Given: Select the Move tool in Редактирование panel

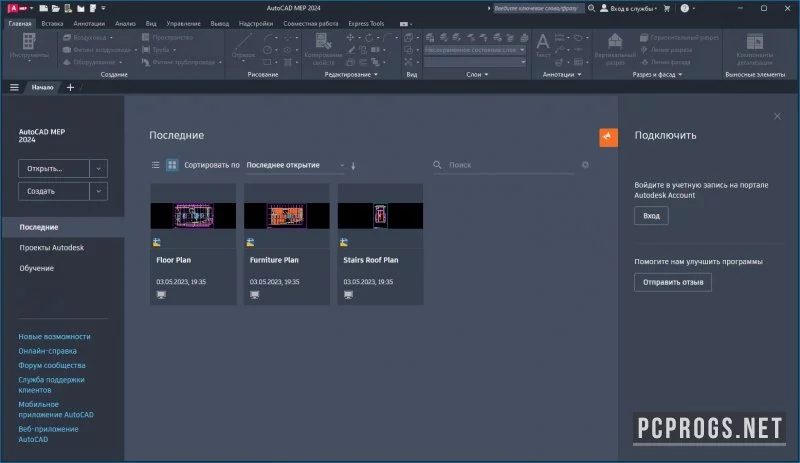Looking at the screenshot, I should coord(350,37).
